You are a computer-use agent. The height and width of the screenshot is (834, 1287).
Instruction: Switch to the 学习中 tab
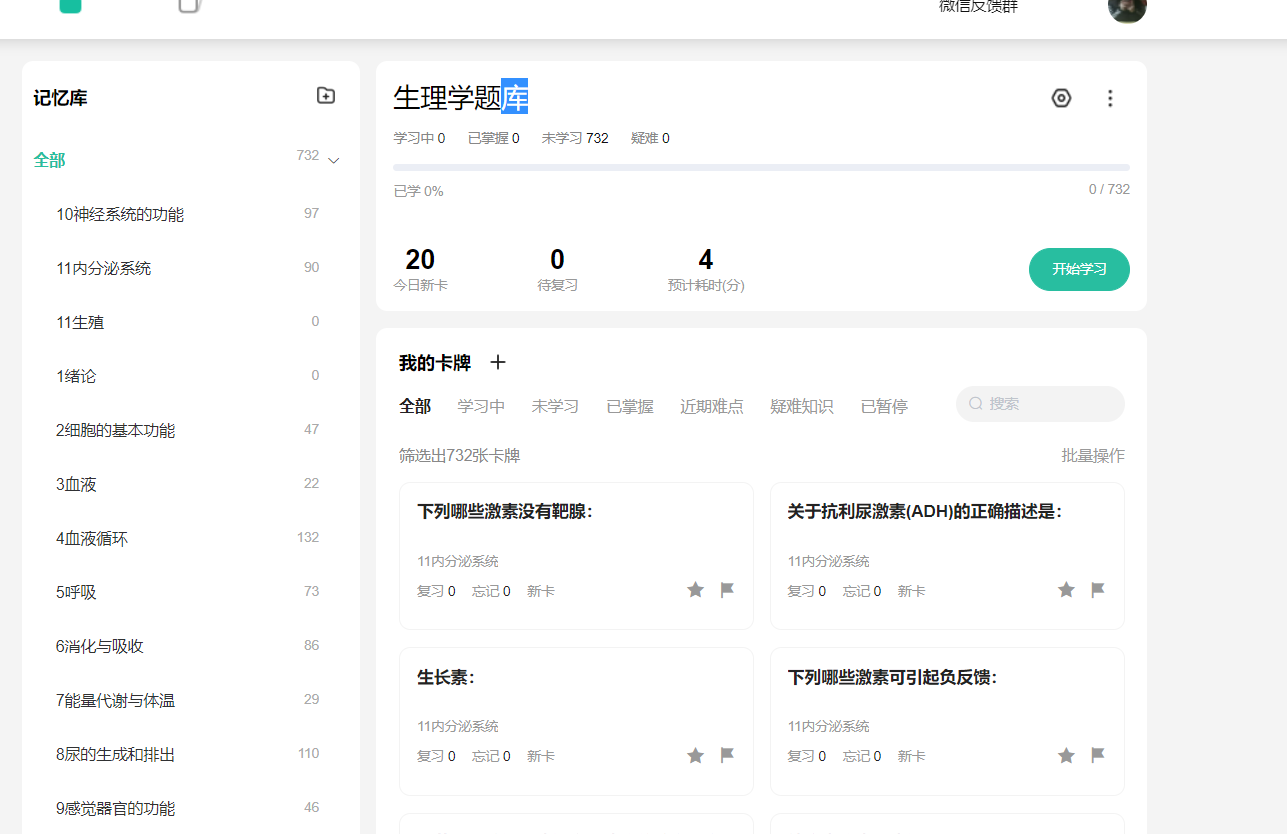click(481, 406)
